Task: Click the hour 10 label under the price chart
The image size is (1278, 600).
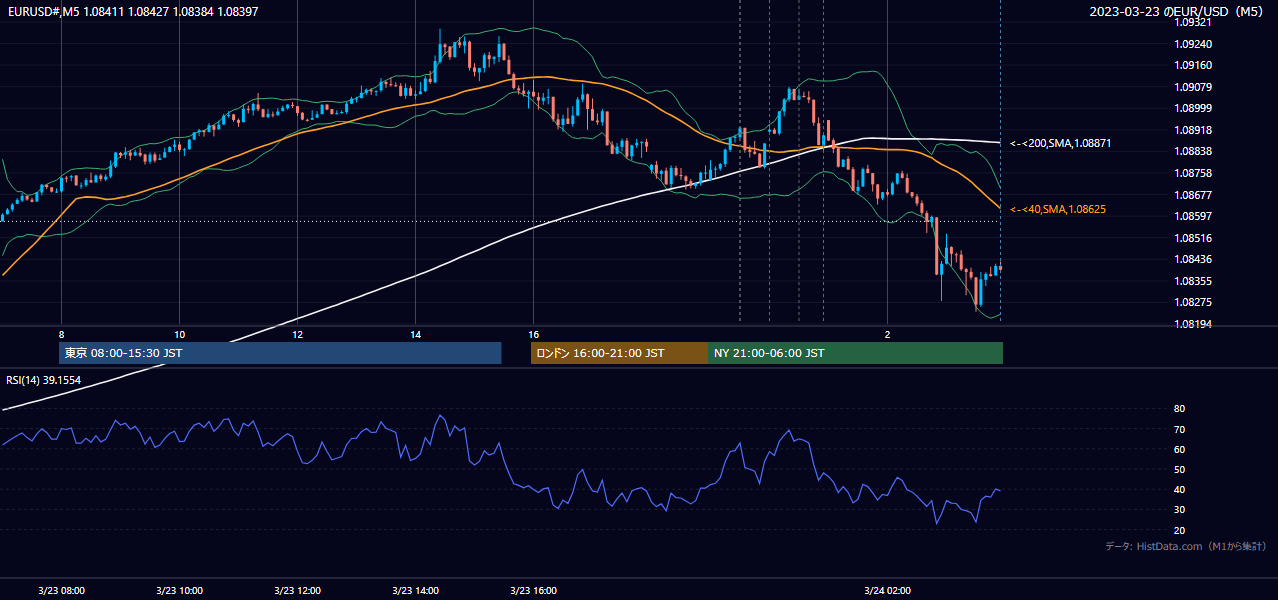Action: 179,334
